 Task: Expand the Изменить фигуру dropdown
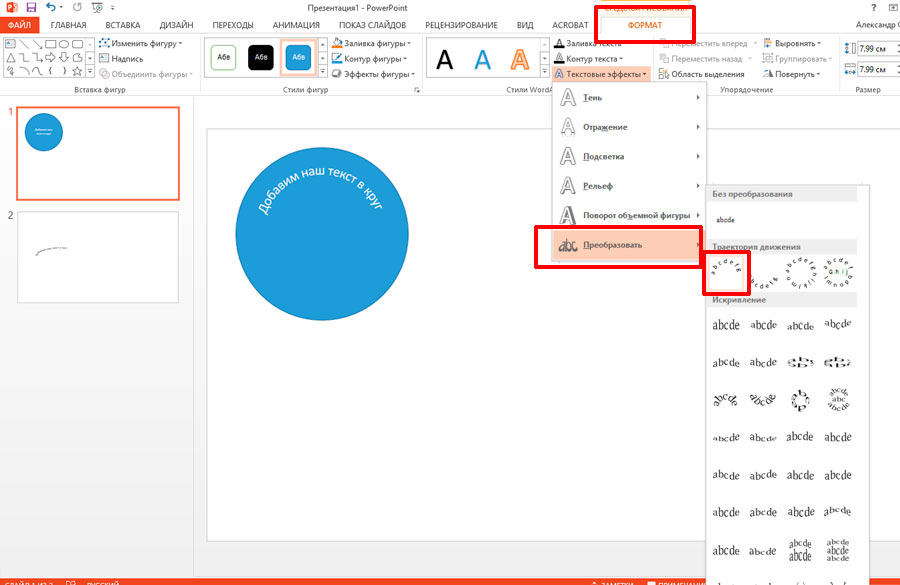[141, 43]
